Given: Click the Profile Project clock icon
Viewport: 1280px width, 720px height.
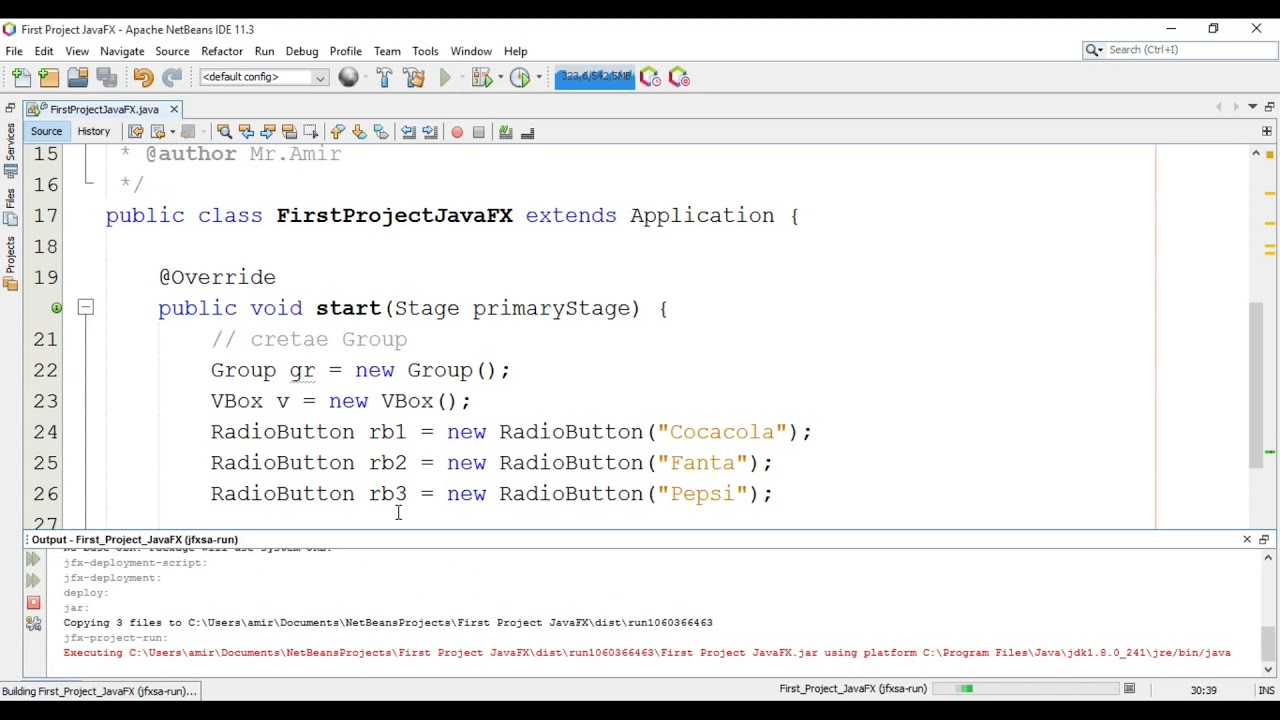Looking at the screenshot, I should [519, 77].
